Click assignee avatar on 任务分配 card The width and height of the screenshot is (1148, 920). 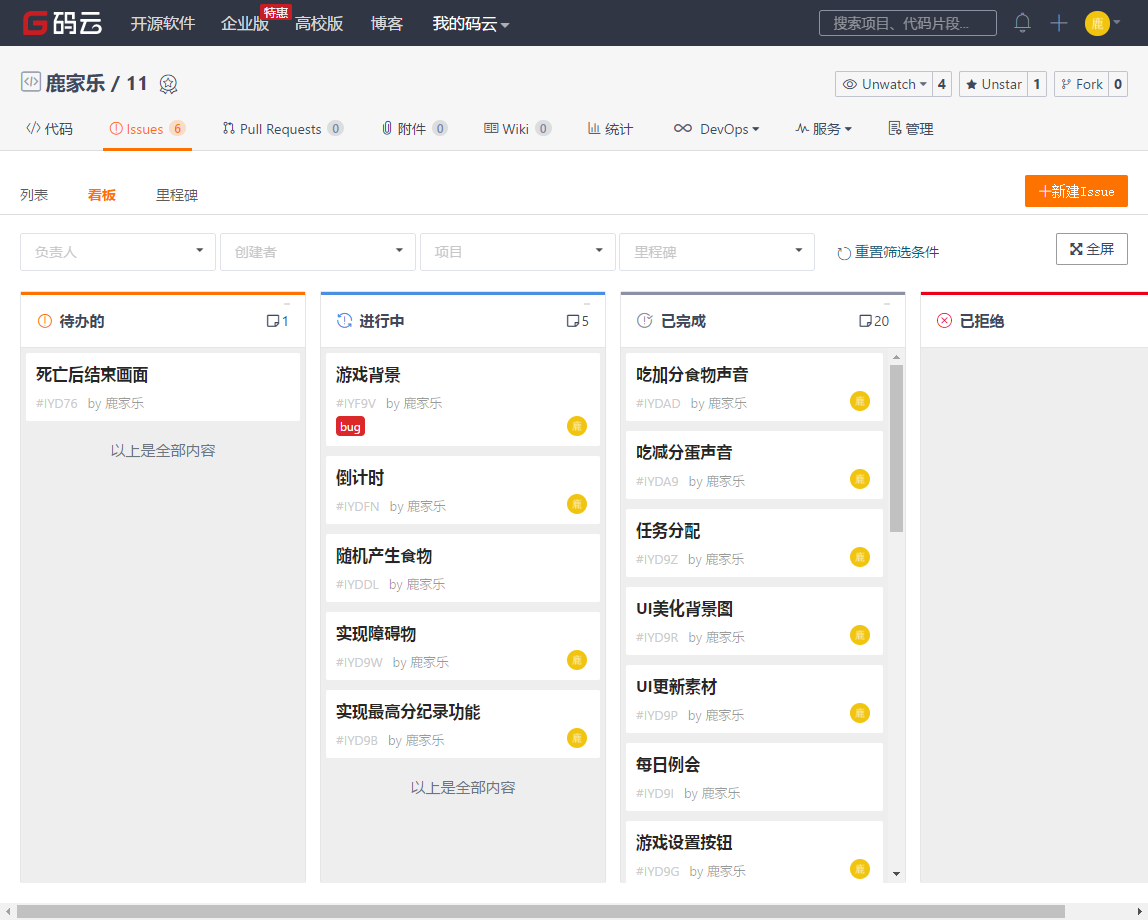[860, 557]
